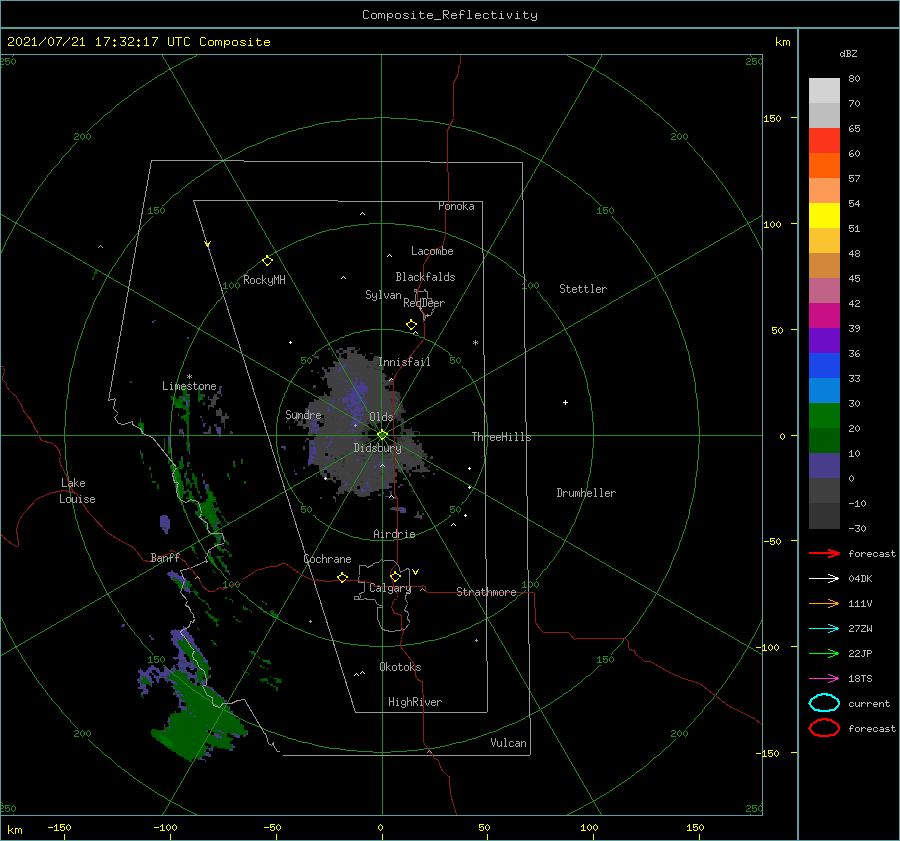Select the yellow 51-54 dBZ color swatch

824,215
